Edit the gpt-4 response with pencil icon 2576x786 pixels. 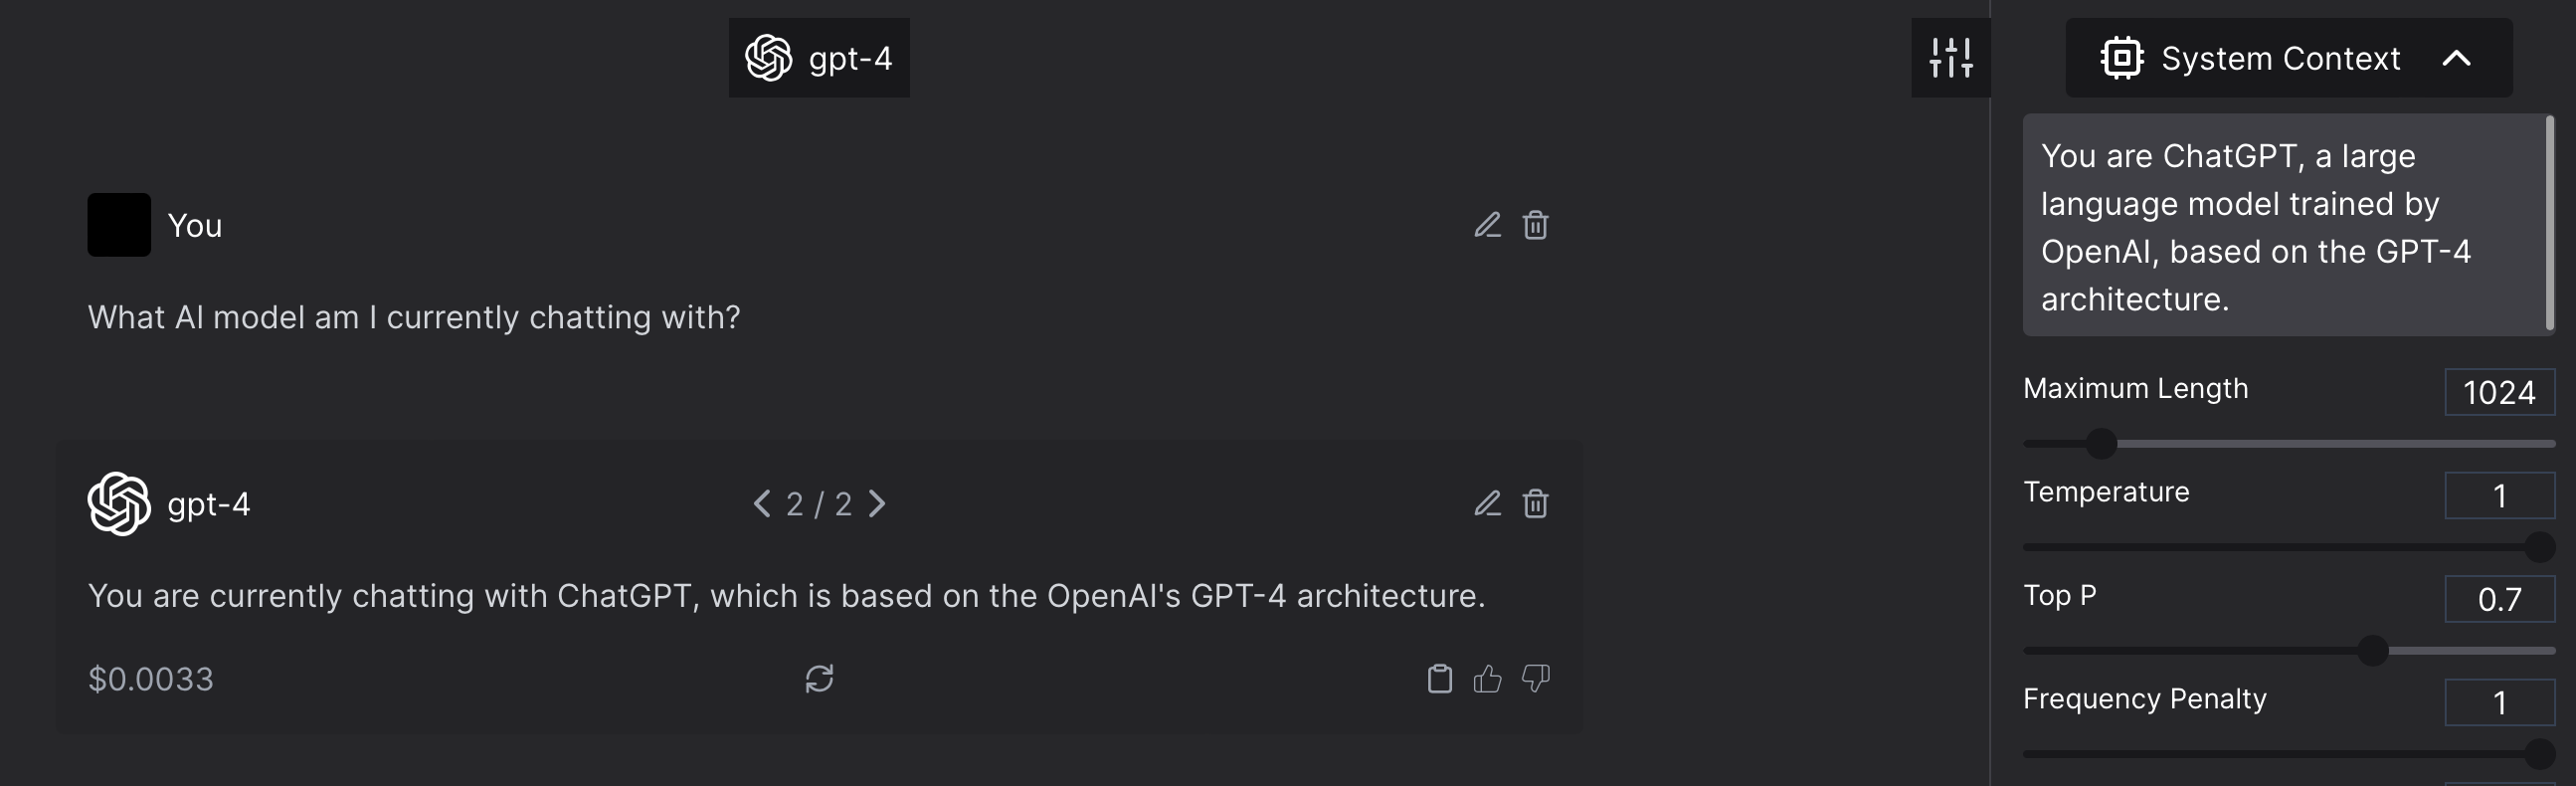[1487, 503]
